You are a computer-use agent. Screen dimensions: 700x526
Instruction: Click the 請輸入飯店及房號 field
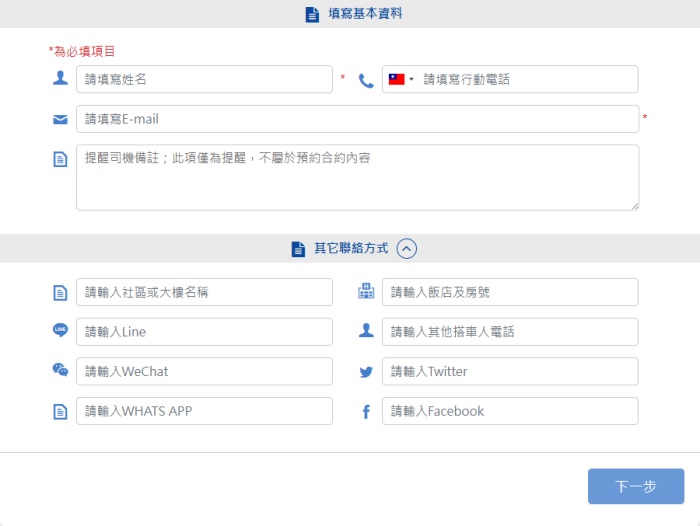pos(510,292)
